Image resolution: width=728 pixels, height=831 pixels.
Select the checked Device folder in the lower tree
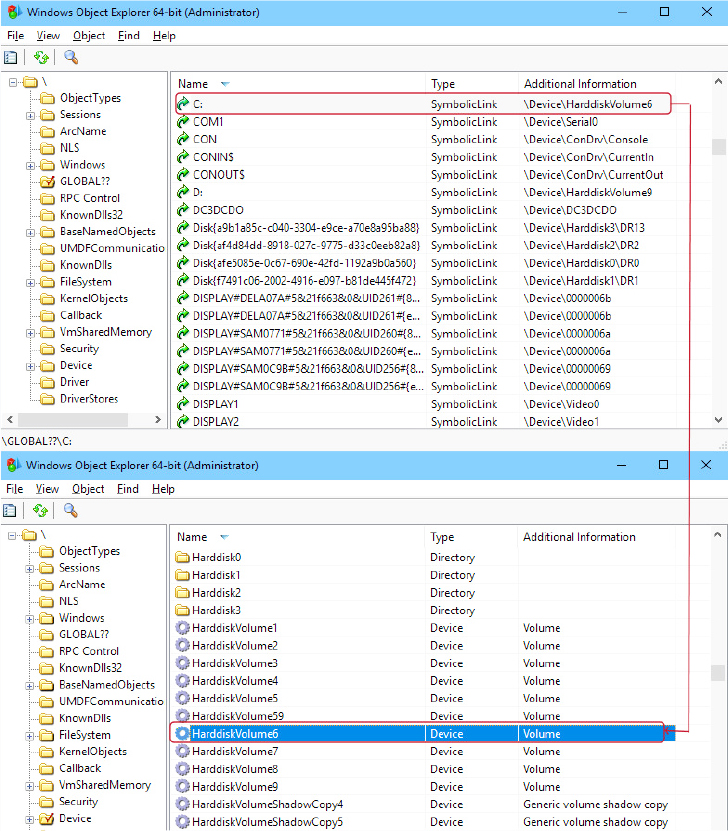(x=47, y=818)
